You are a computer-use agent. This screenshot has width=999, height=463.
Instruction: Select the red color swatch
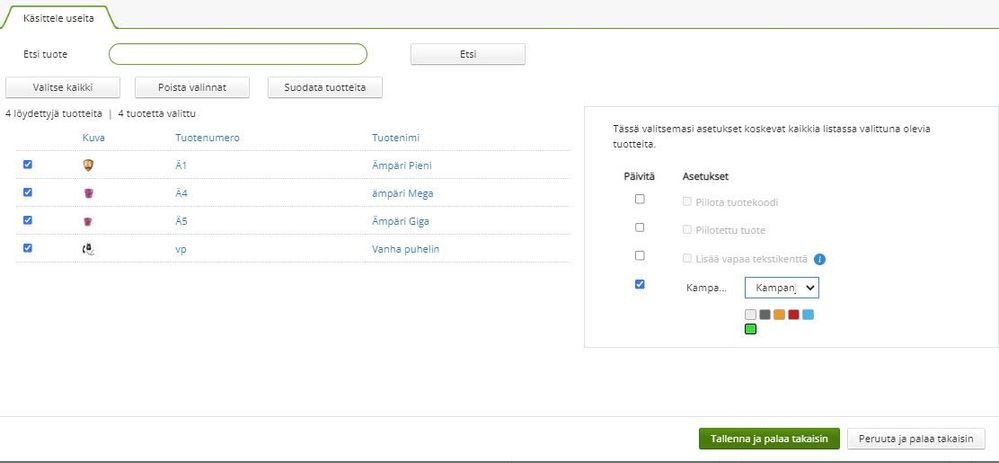point(794,314)
